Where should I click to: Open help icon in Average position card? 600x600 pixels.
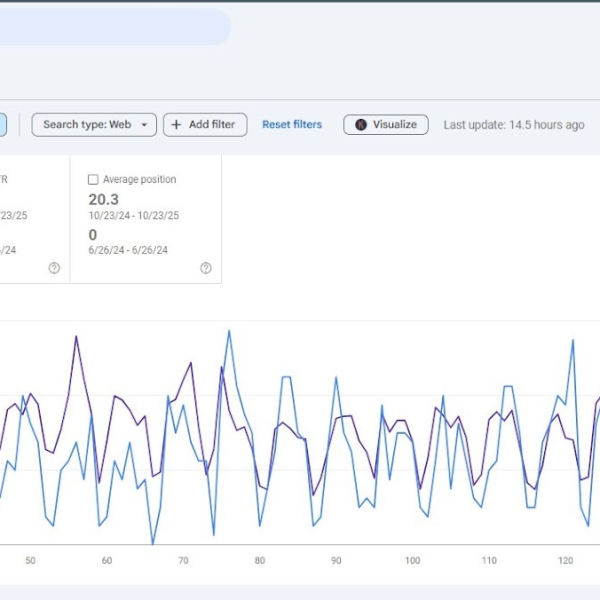tap(205, 268)
